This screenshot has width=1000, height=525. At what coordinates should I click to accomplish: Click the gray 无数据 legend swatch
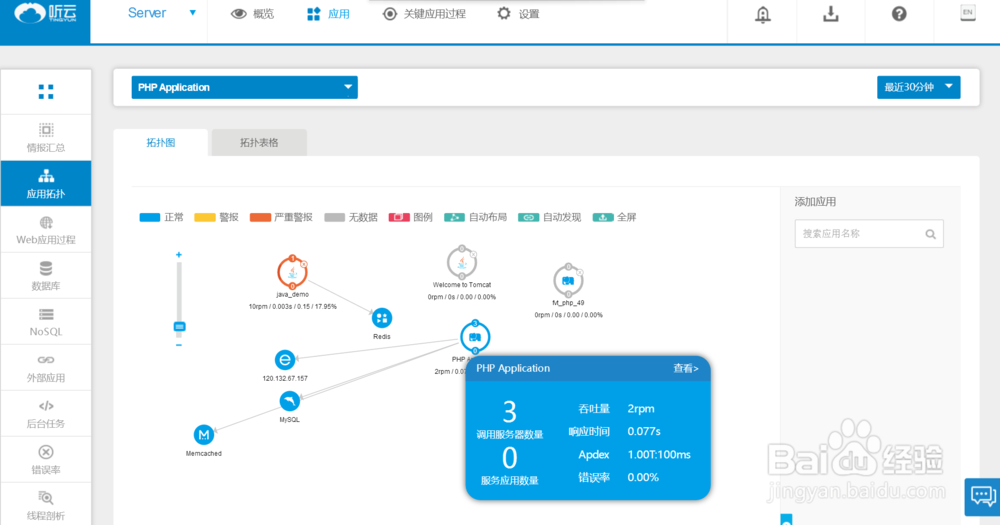(x=335, y=218)
